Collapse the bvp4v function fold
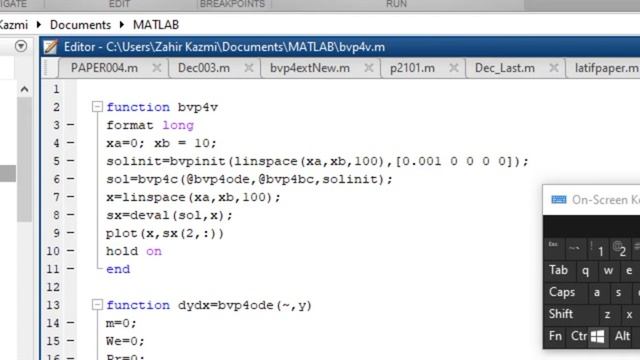The width and height of the screenshot is (640, 360). [x=97, y=107]
